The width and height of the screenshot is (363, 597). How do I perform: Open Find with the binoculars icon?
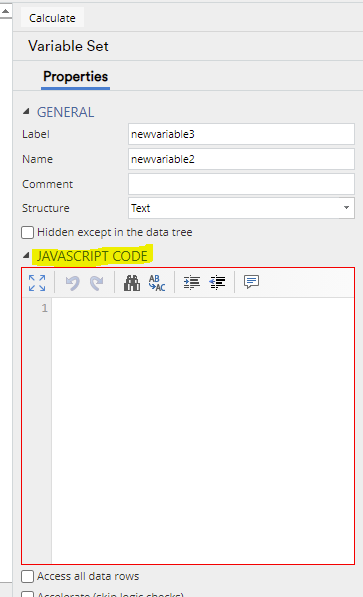[132, 283]
